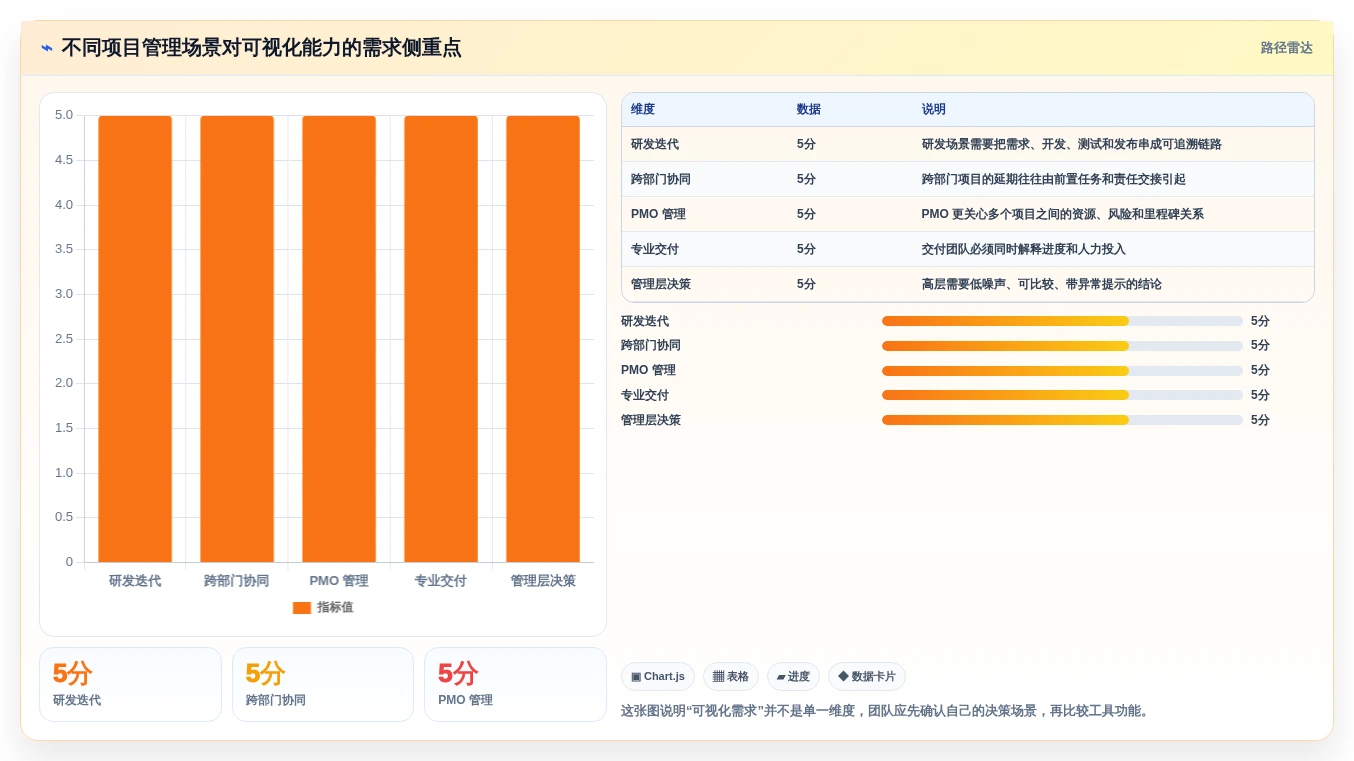Click the 跨部门协同 bar in the chart
The height and width of the screenshot is (761, 1354).
click(237, 339)
